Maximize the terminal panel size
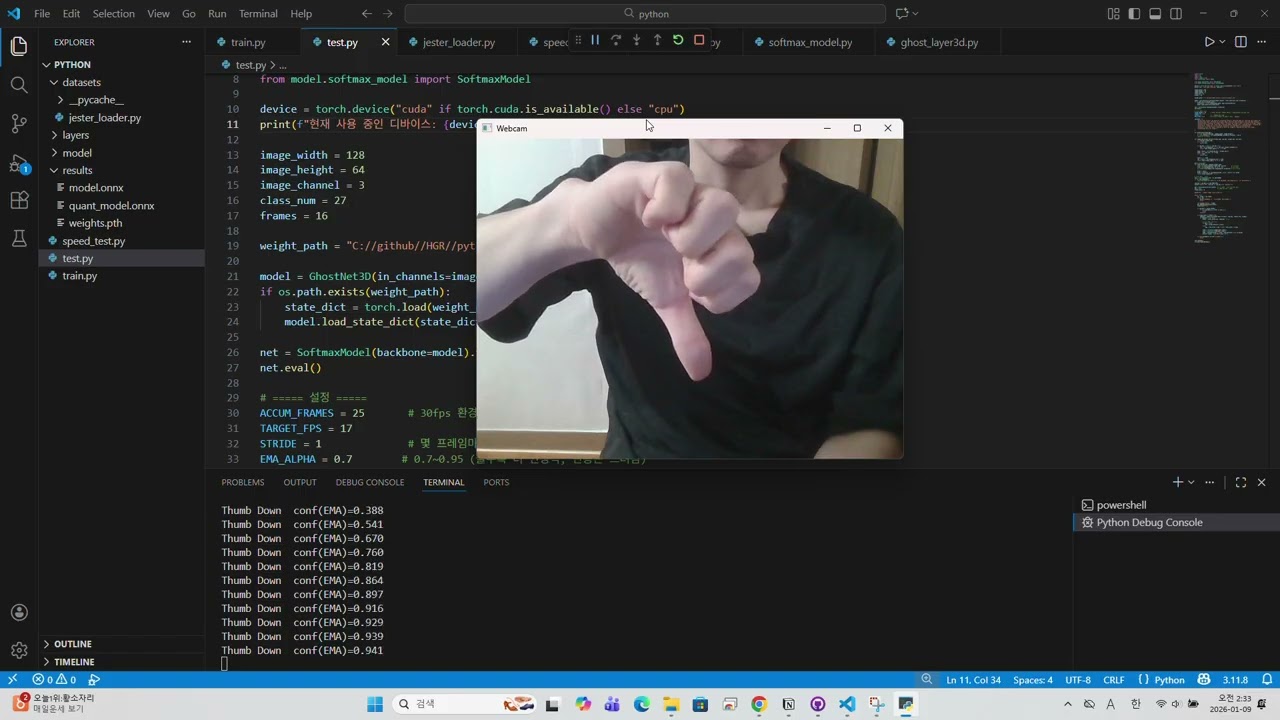The width and height of the screenshot is (1280, 720). pos(1241,482)
